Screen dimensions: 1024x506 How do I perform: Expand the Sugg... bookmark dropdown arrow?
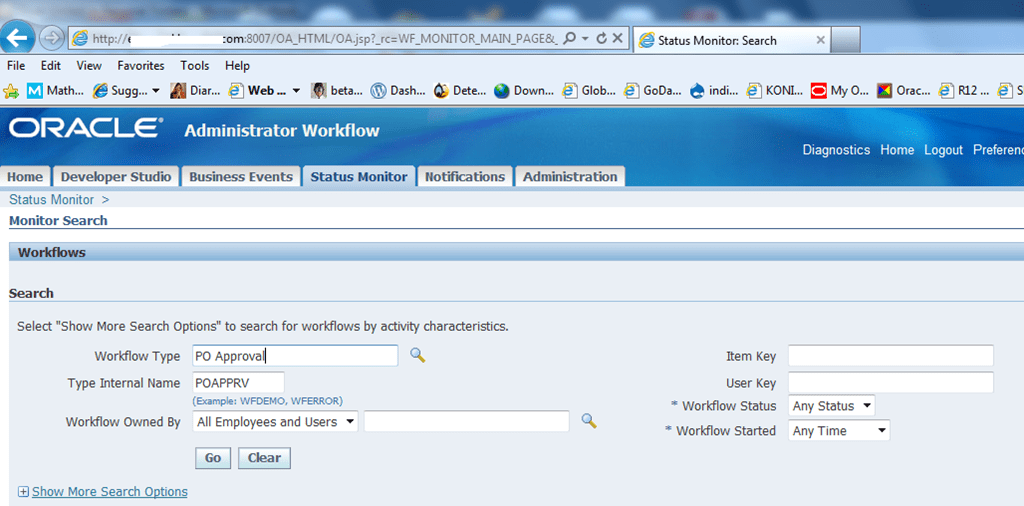tap(155, 91)
